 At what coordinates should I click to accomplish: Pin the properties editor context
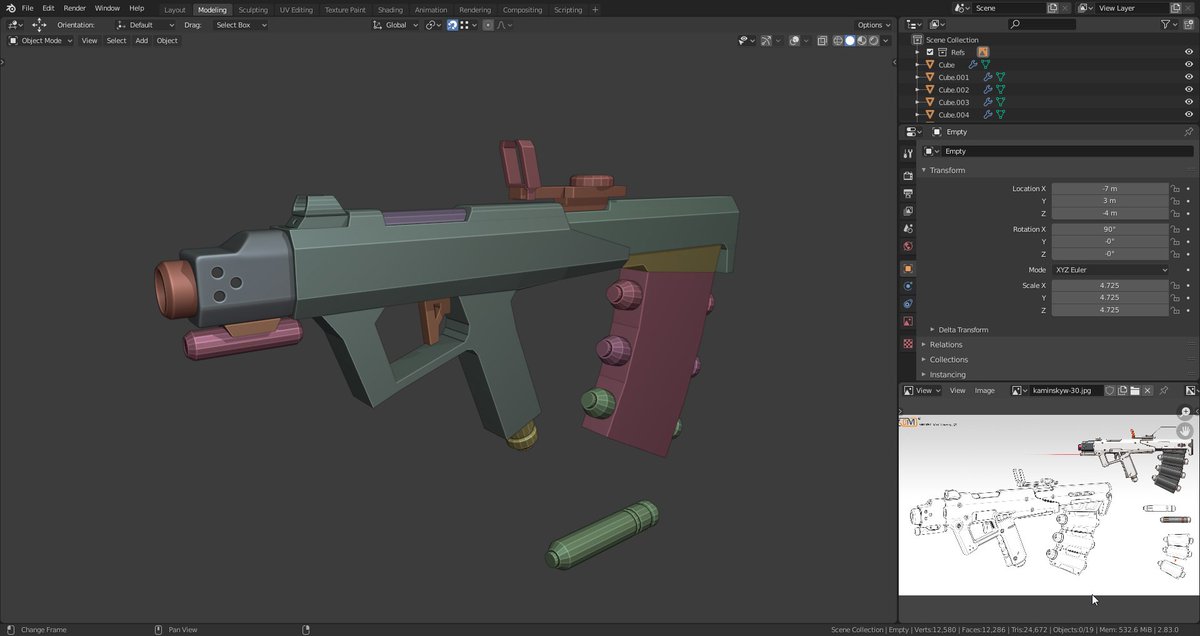[x=1188, y=132]
